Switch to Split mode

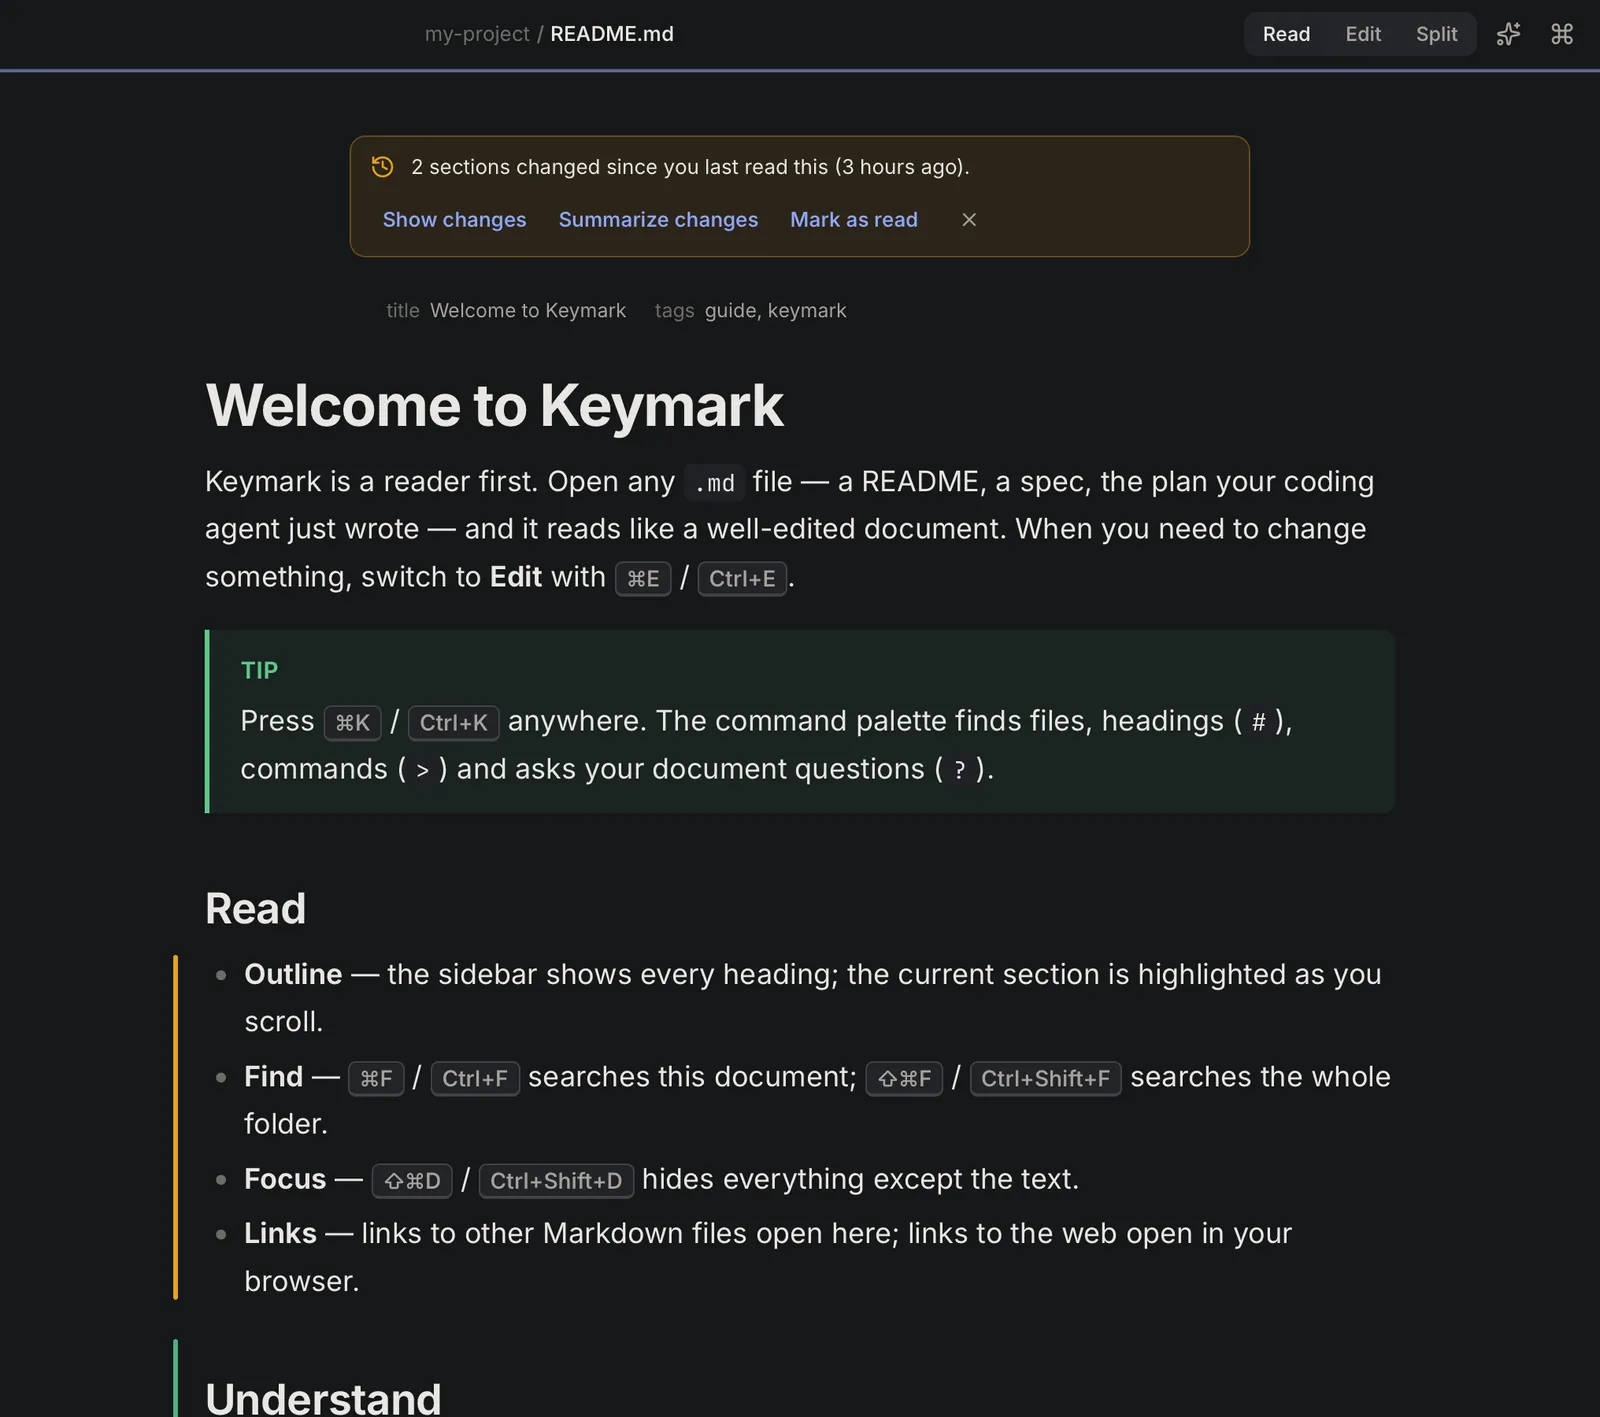click(x=1436, y=34)
